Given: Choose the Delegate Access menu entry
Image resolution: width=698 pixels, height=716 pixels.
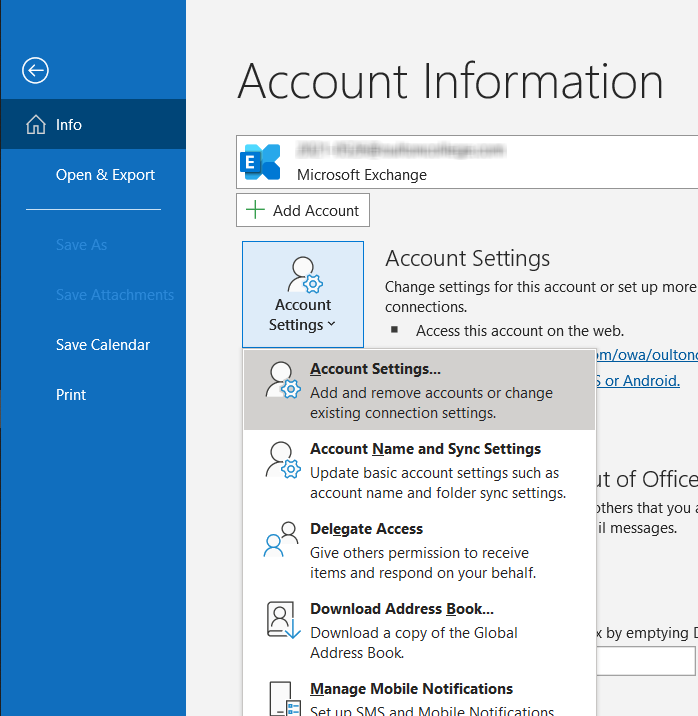Looking at the screenshot, I should (419, 550).
